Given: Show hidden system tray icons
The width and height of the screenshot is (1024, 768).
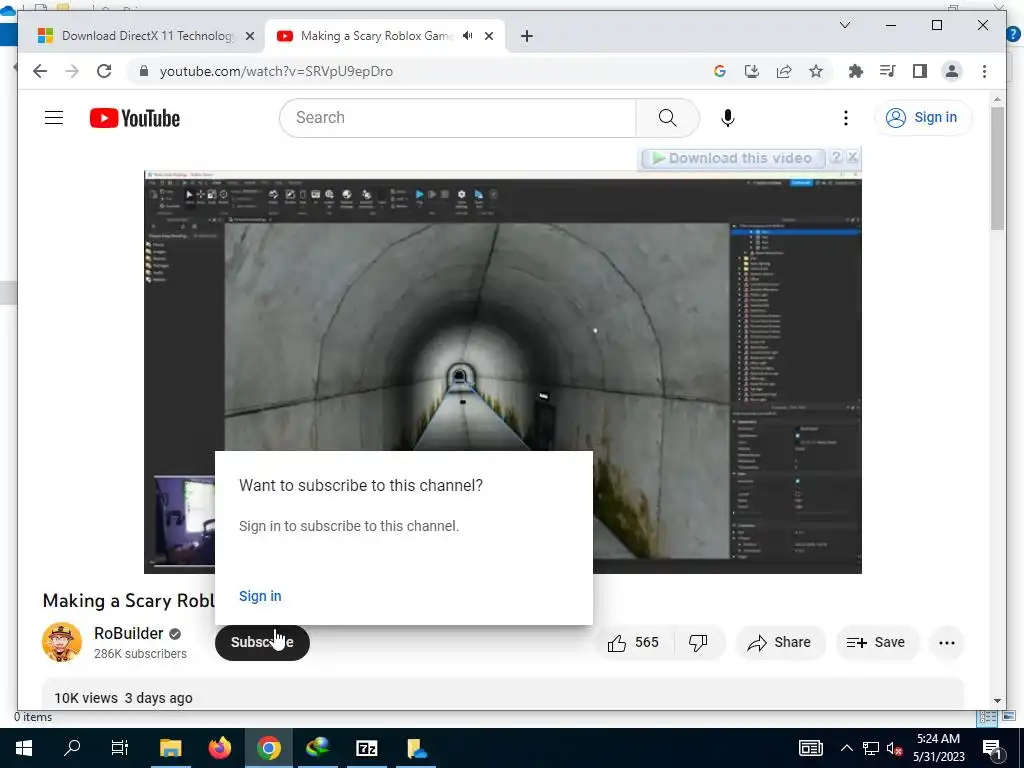Looking at the screenshot, I should point(846,748).
